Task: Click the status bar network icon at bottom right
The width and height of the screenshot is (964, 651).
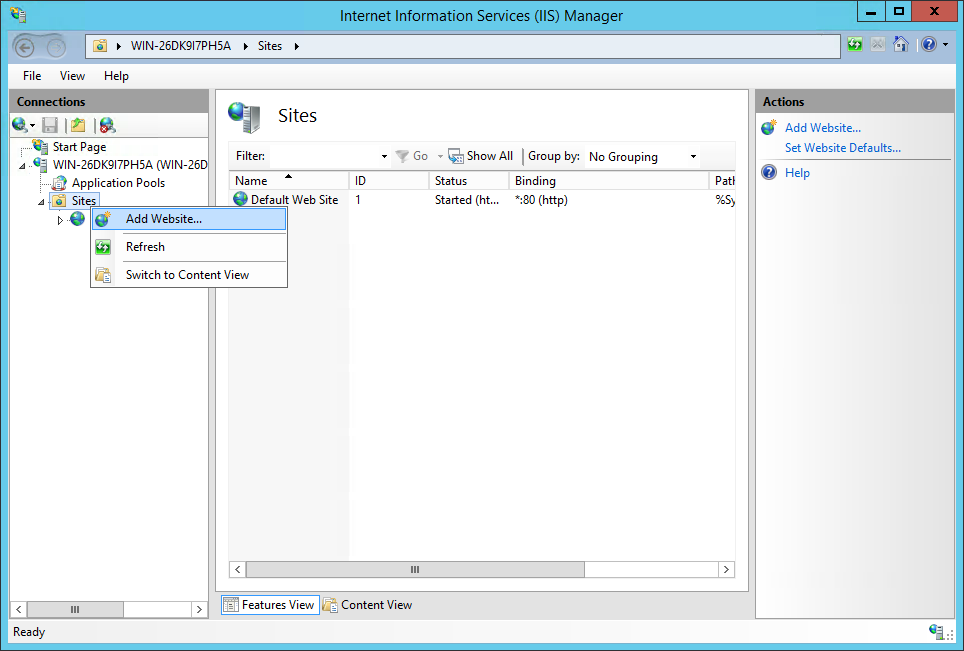Action: pos(937,631)
